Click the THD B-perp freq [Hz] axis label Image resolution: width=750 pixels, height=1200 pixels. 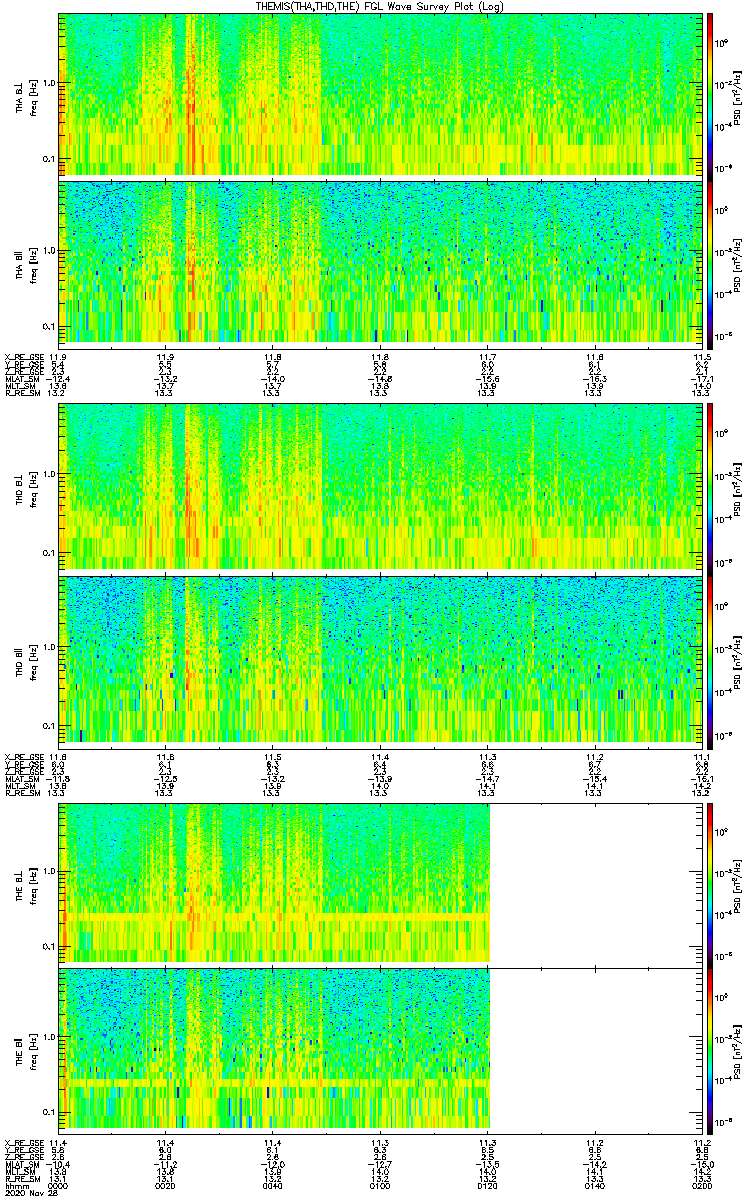(33, 489)
